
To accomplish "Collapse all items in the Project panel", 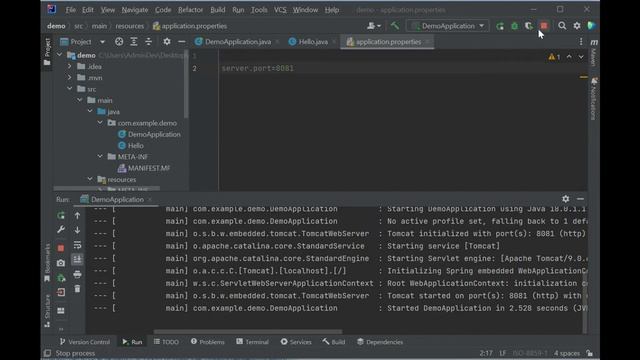I will (x=149, y=42).
